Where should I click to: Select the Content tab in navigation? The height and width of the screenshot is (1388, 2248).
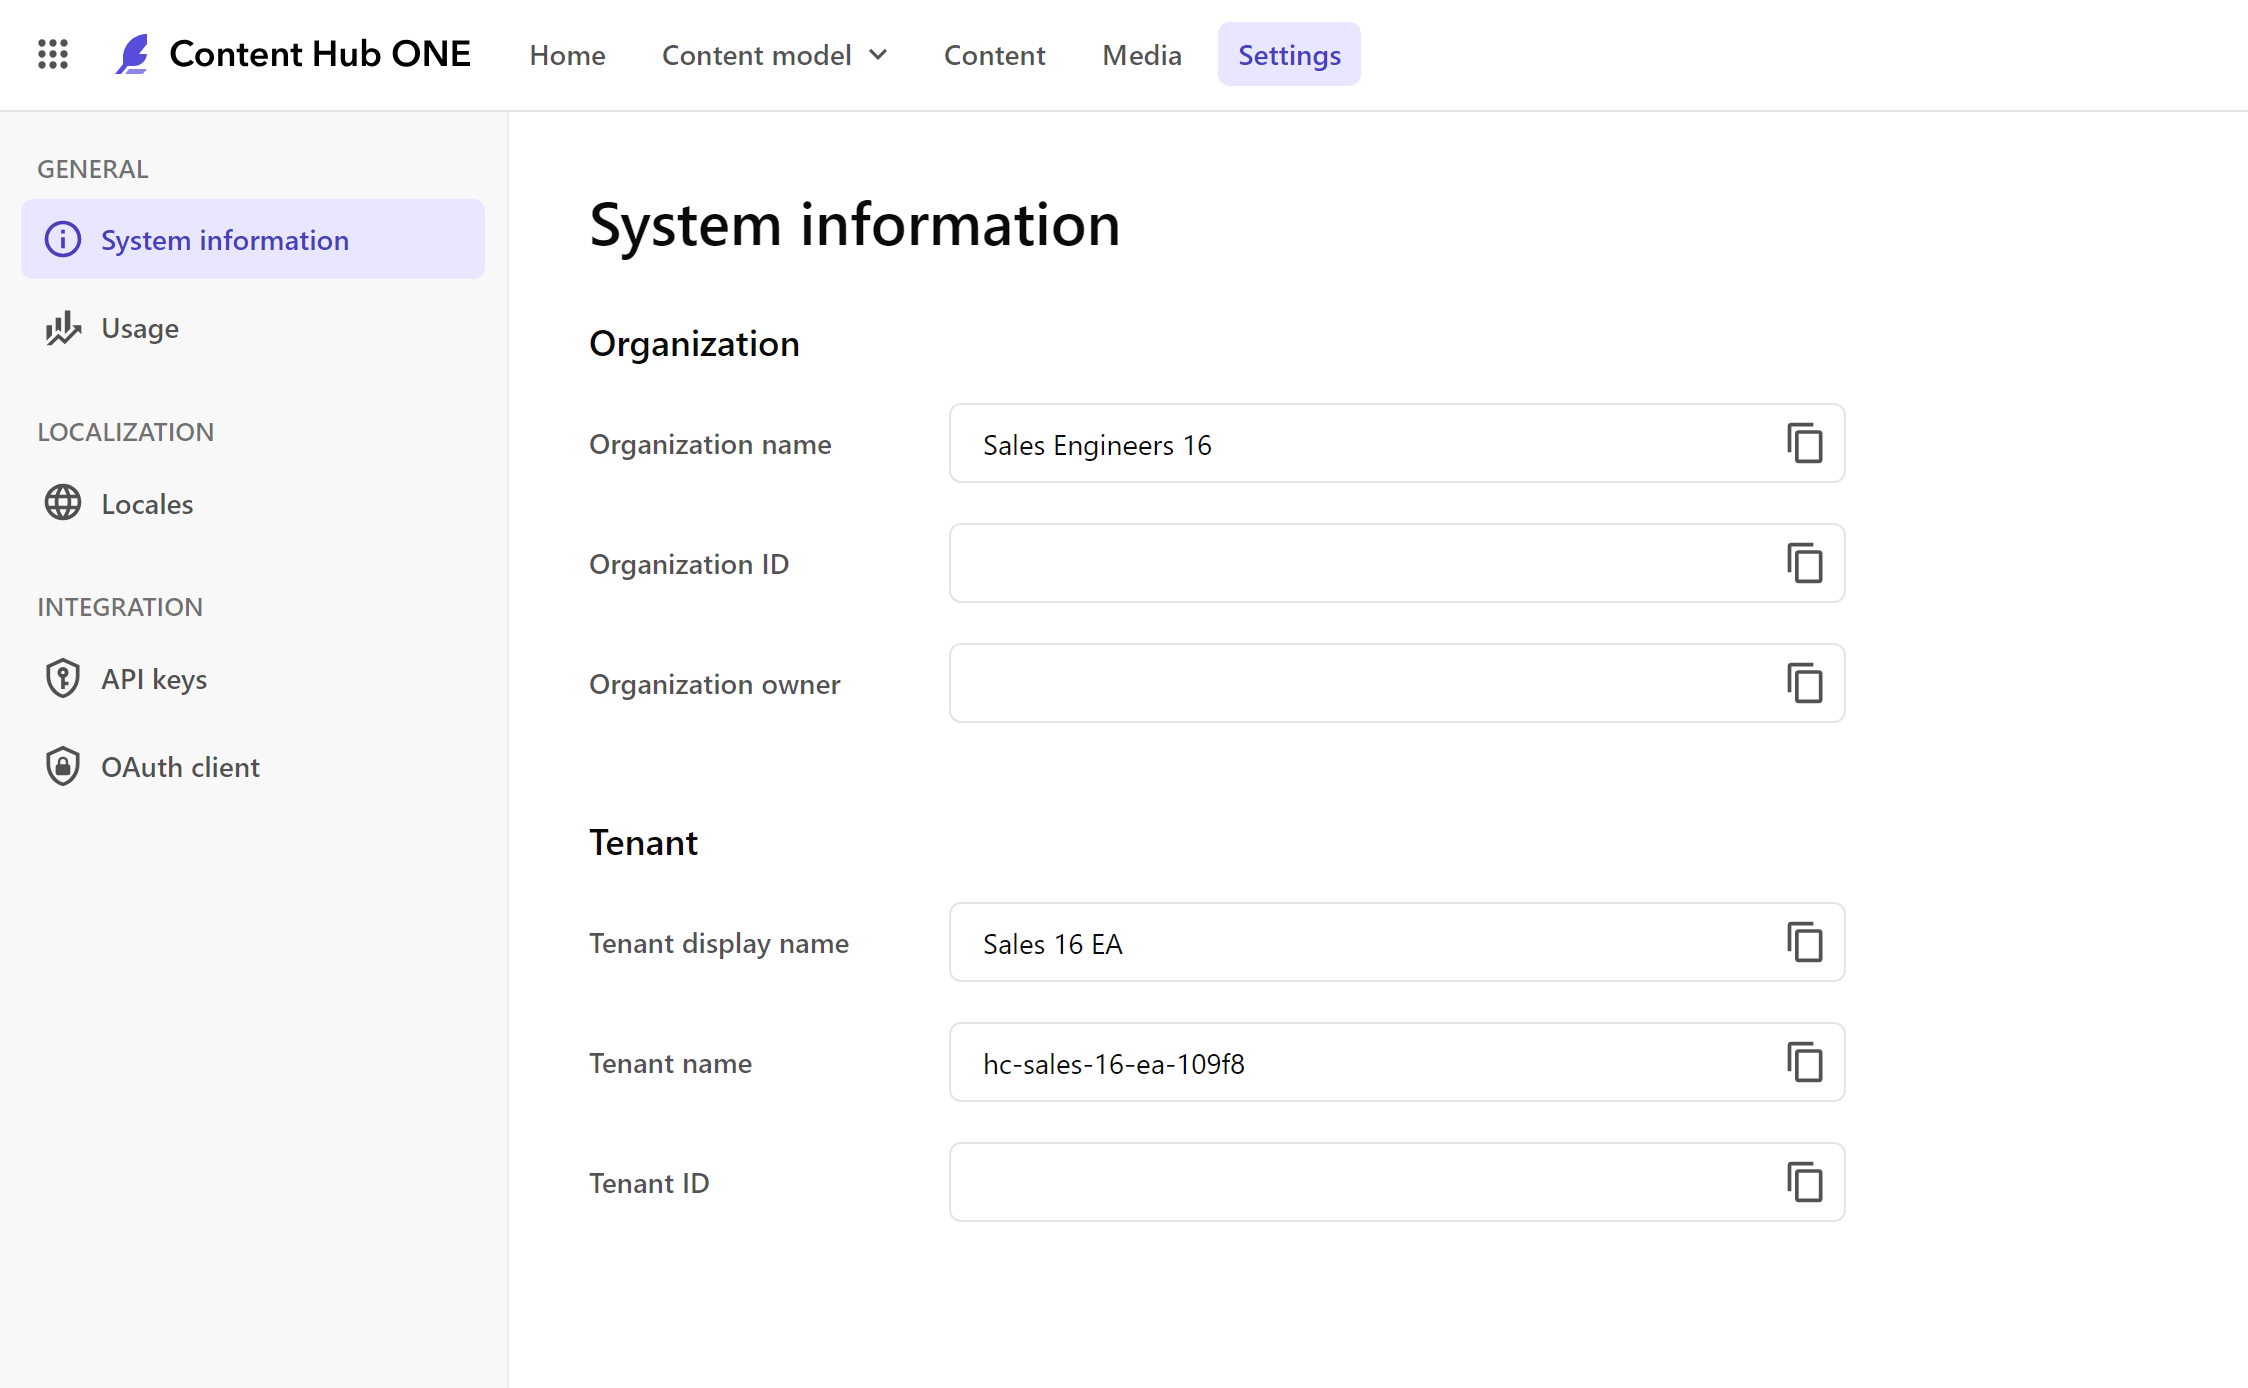click(x=994, y=55)
